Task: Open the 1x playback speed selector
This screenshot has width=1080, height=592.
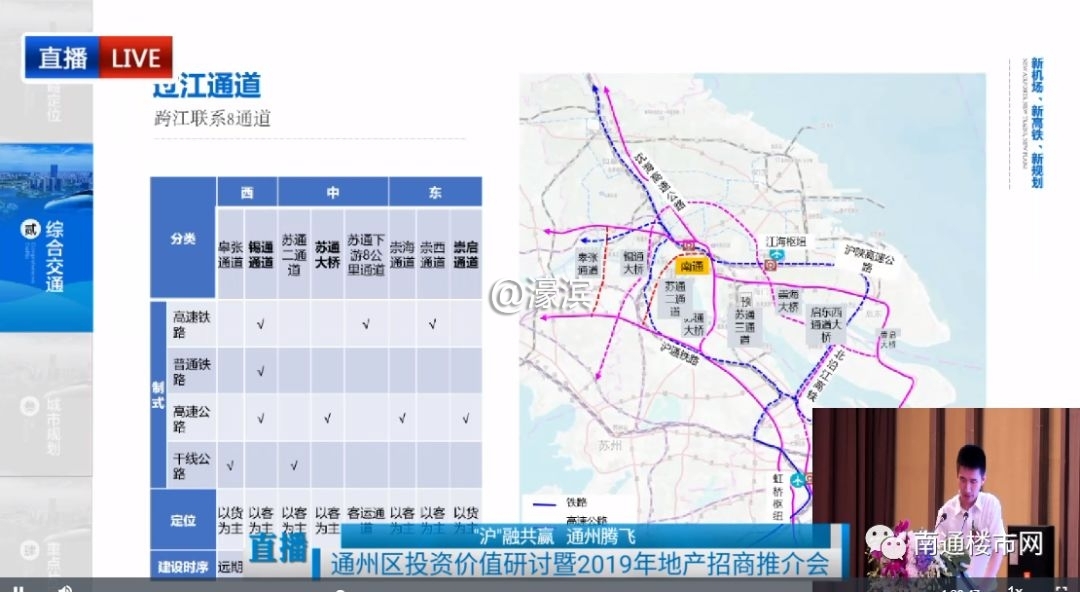Action: tap(1018, 587)
